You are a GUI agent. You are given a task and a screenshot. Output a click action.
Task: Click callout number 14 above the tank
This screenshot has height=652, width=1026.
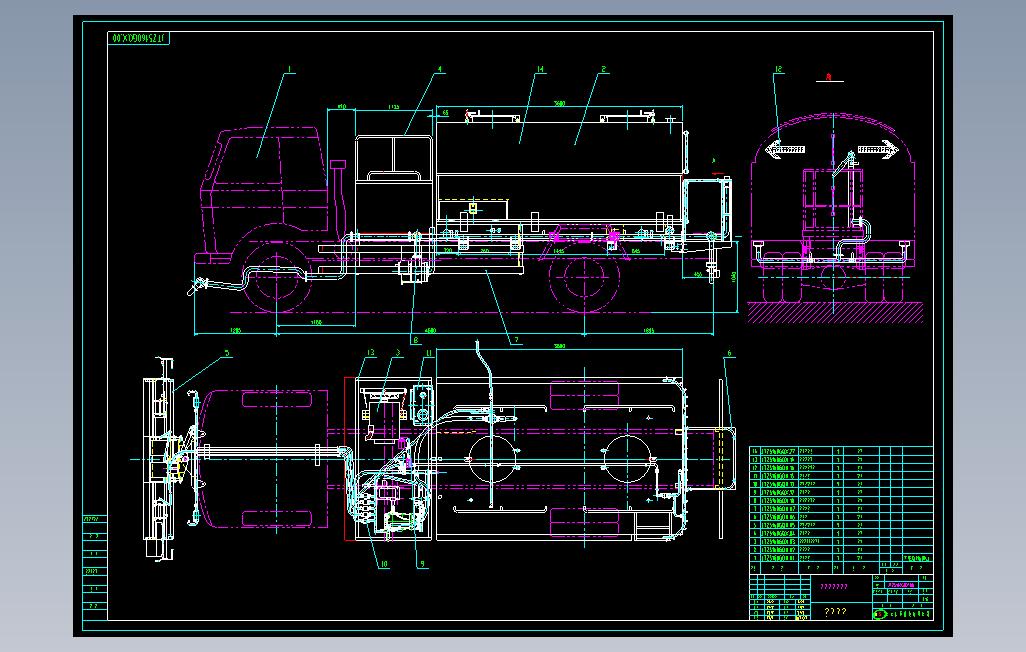click(540, 68)
